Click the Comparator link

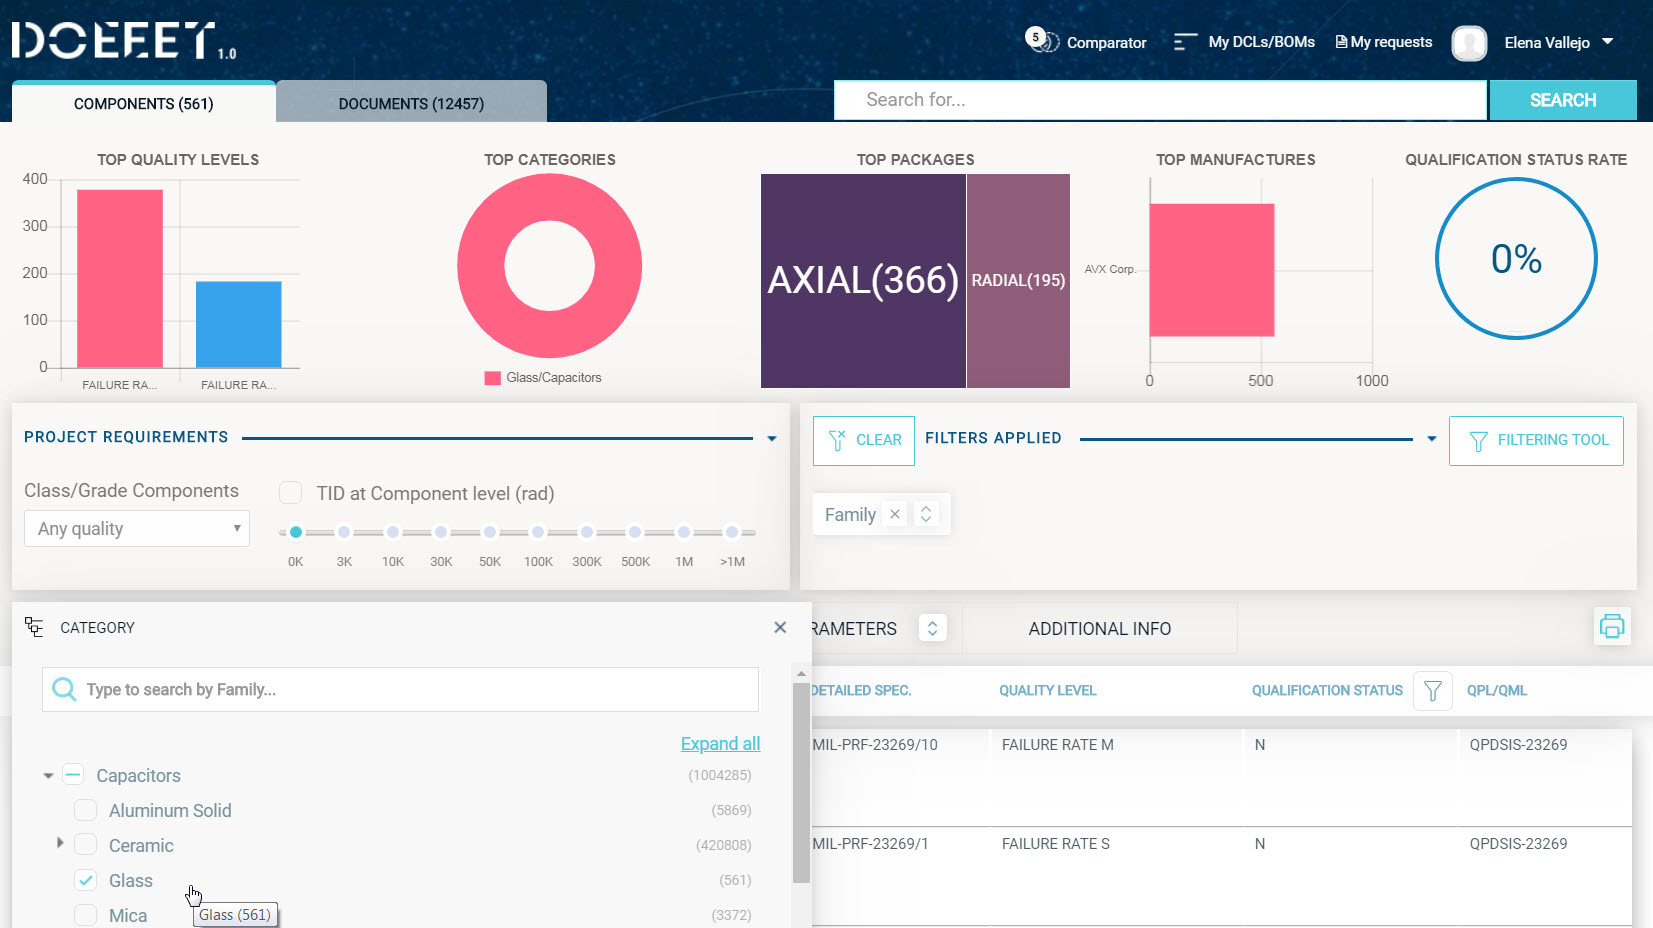pos(1106,43)
